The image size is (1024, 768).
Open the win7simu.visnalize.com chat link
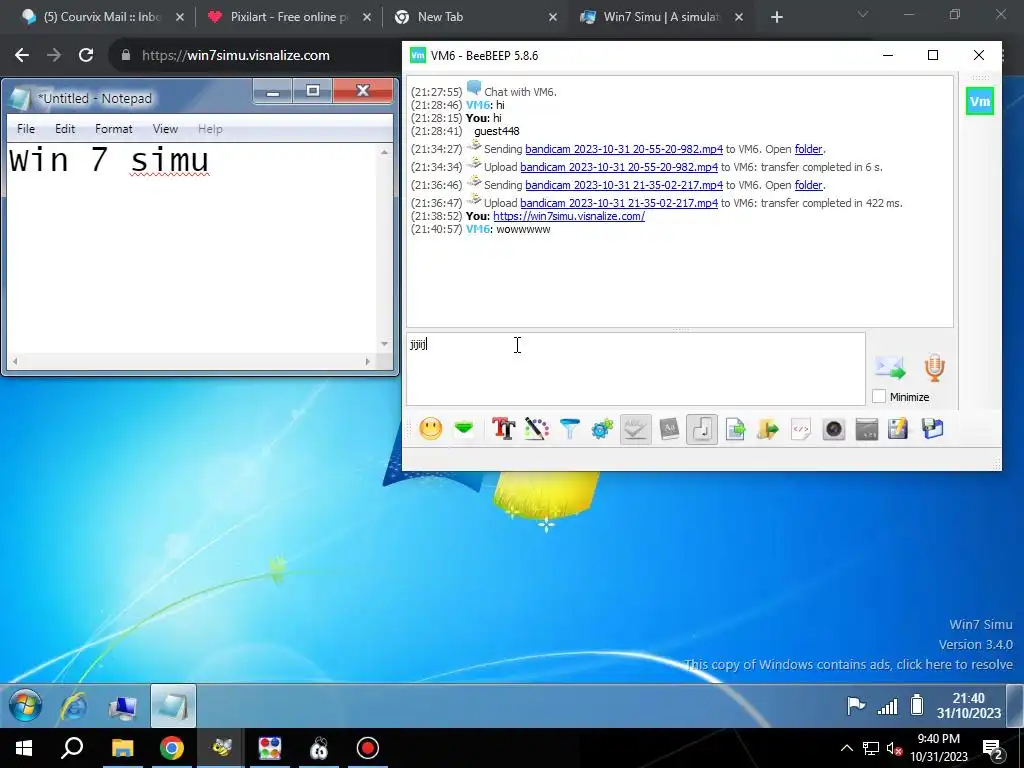pyautogui.click(x=569, y=216)
